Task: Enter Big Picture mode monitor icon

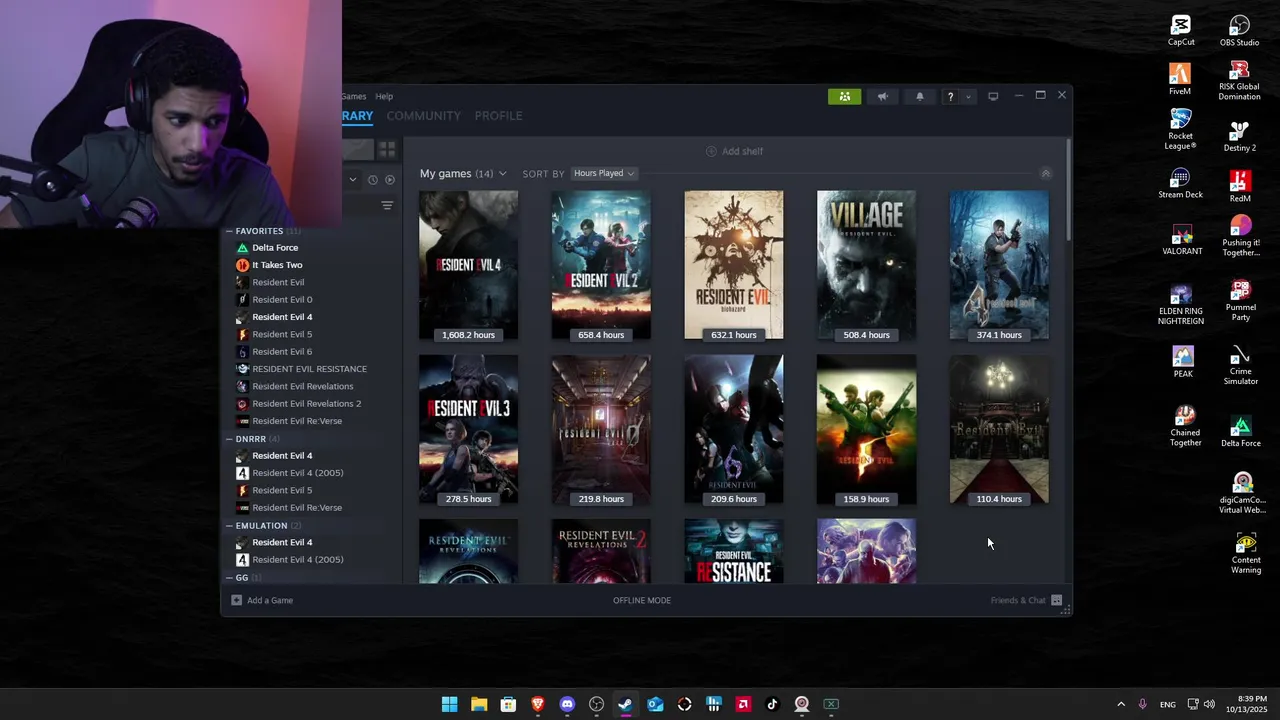Action: [x=993, y=96]
